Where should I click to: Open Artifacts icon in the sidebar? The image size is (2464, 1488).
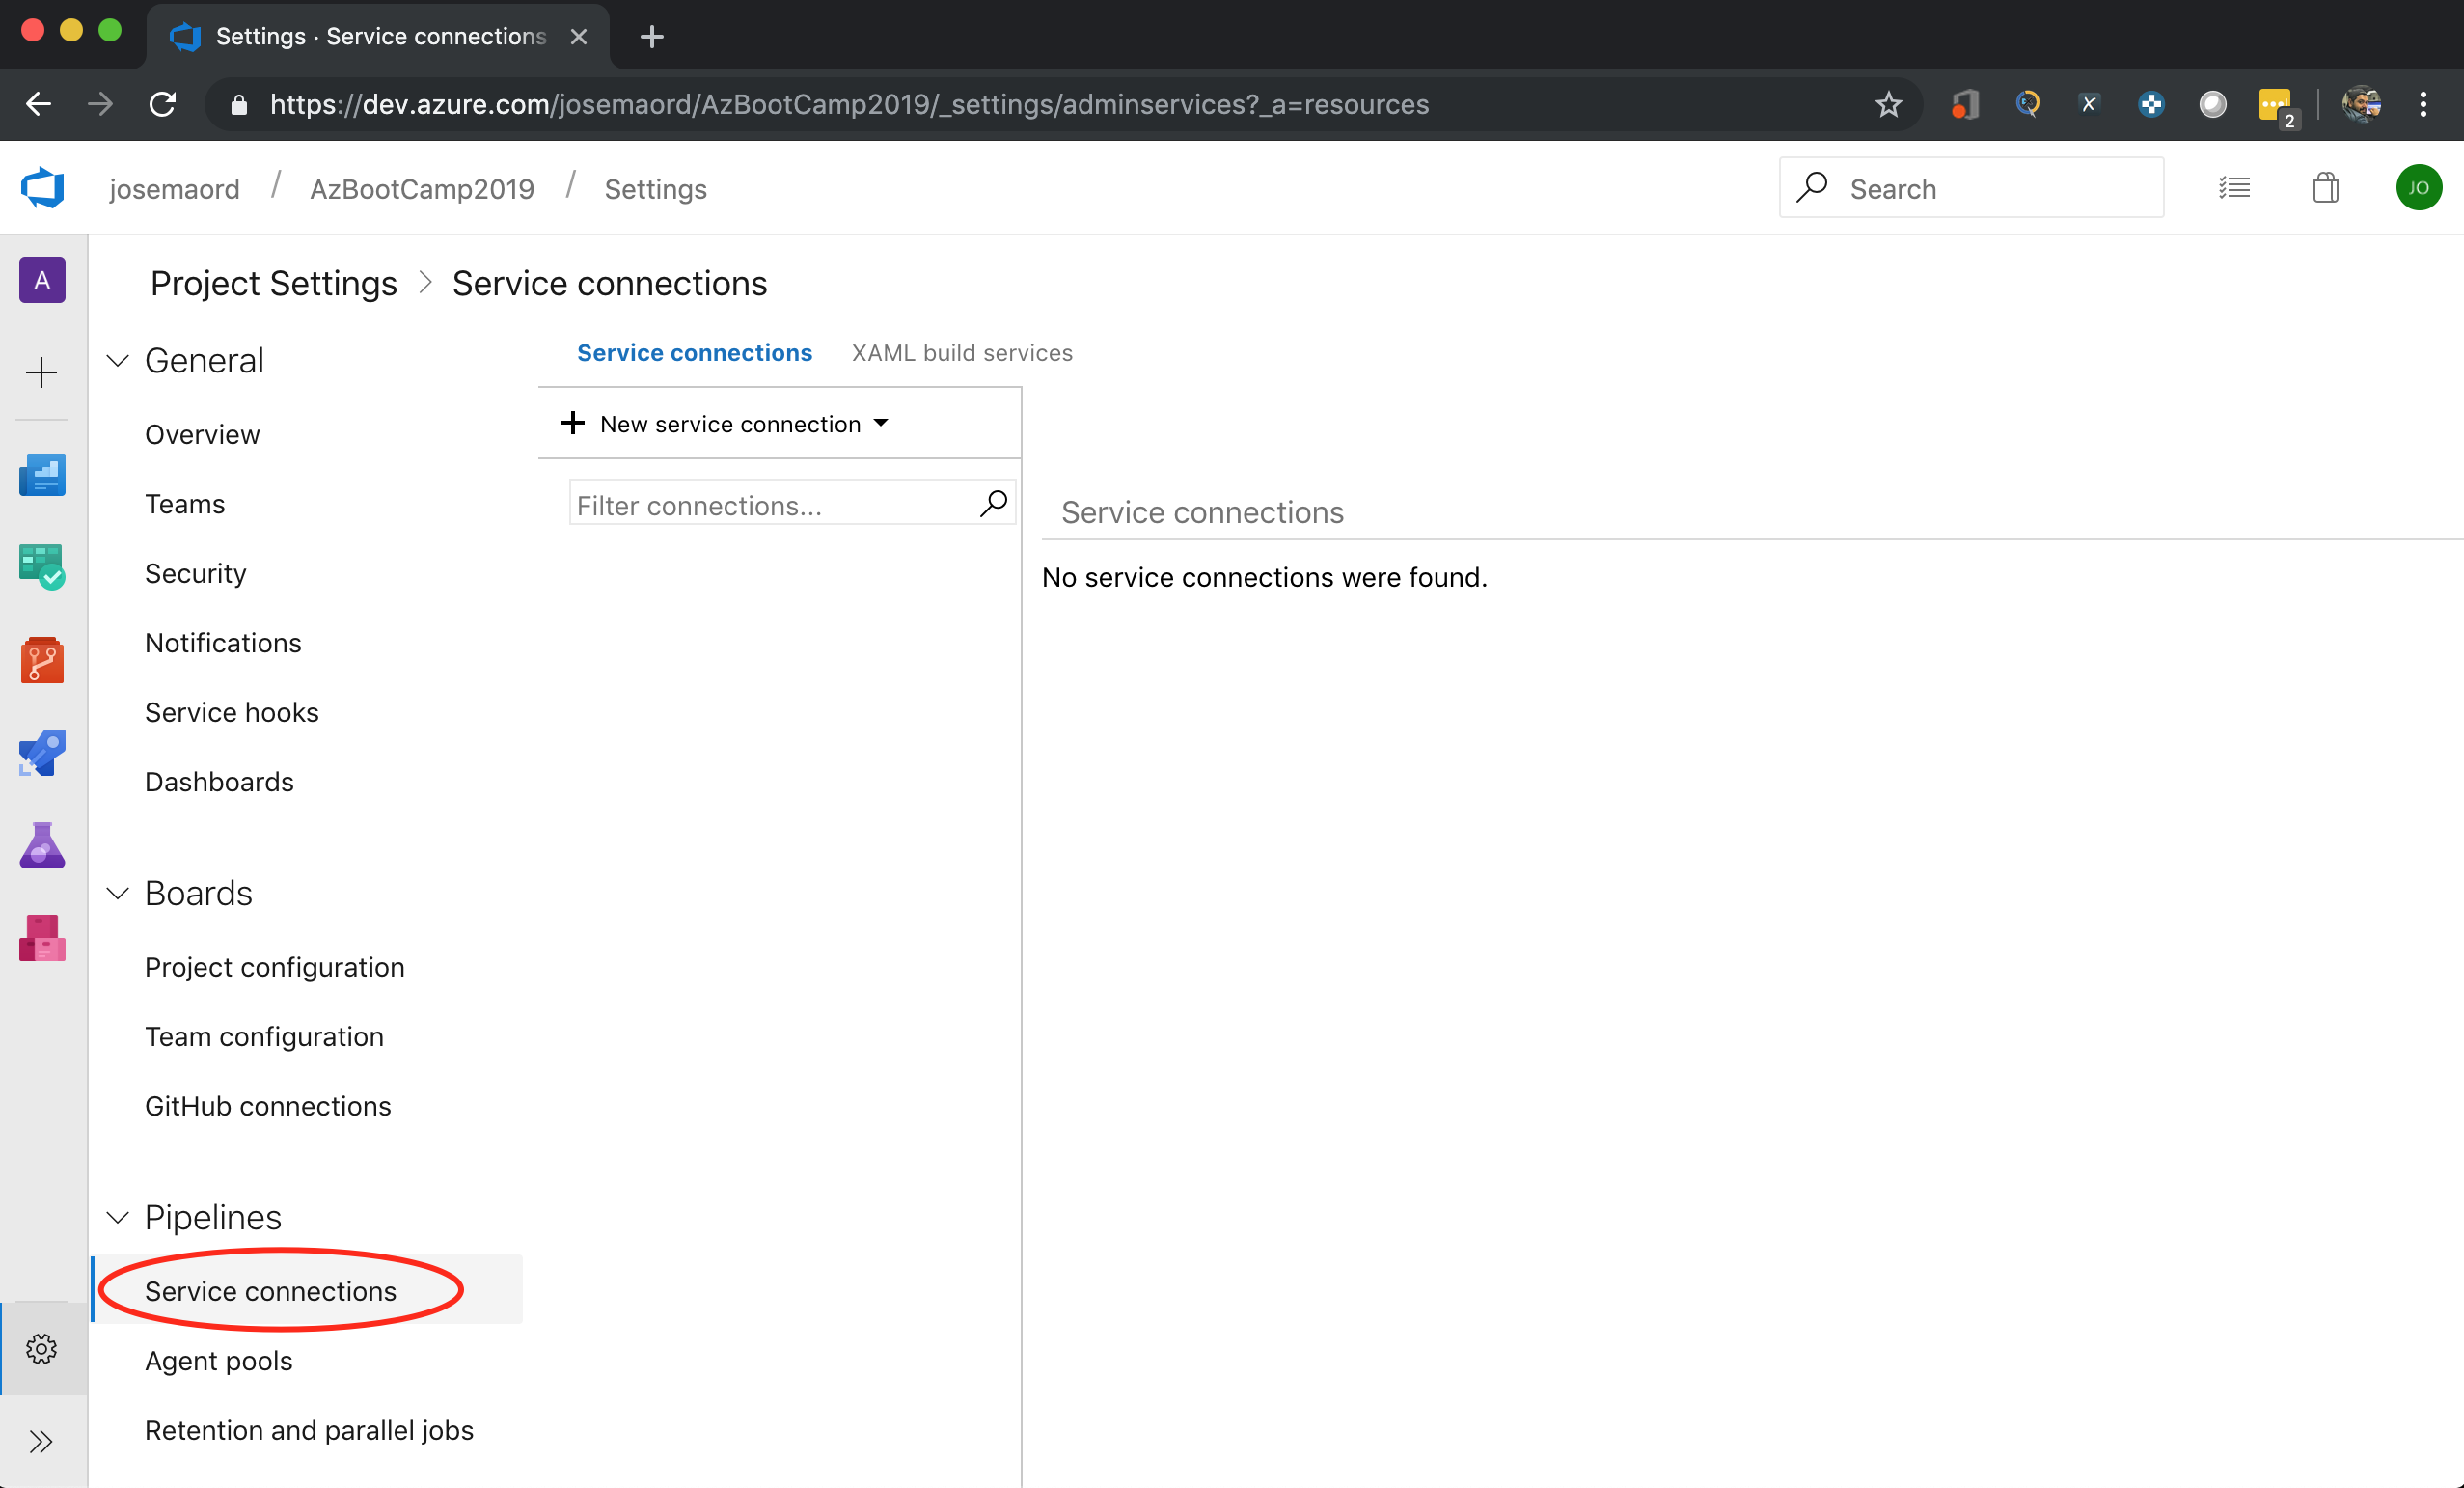coord(42,938)
